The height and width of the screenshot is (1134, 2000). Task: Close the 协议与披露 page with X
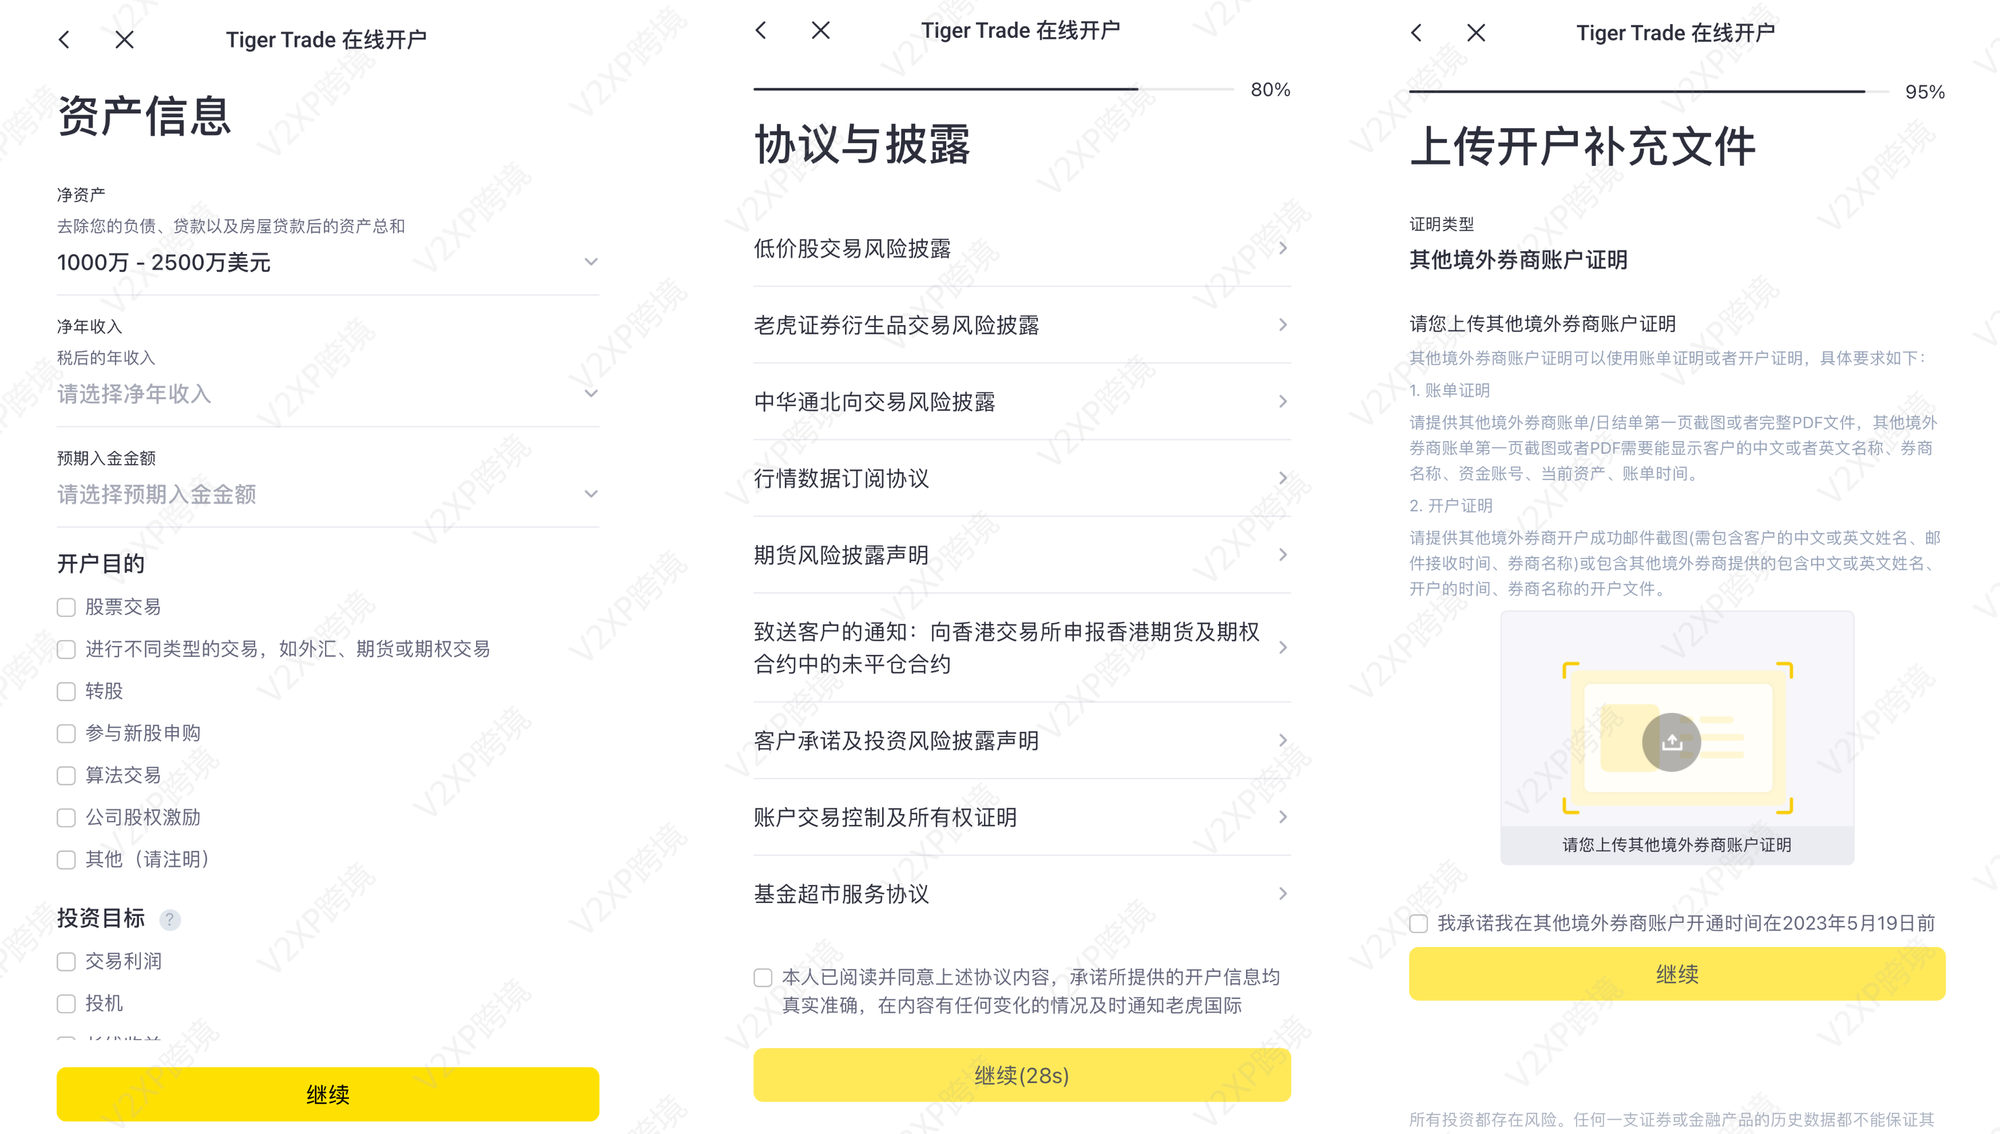[x=820, y=30]
